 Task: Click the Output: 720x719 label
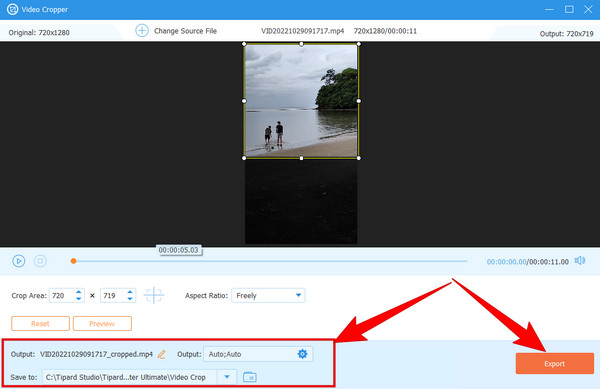(566, 34)
